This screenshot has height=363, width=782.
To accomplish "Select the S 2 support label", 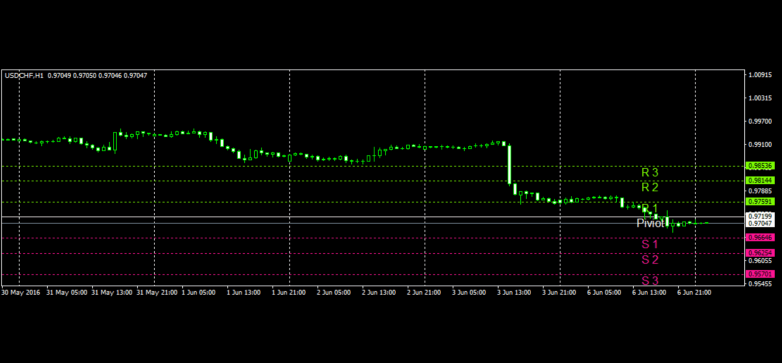I will click(650, 260).
